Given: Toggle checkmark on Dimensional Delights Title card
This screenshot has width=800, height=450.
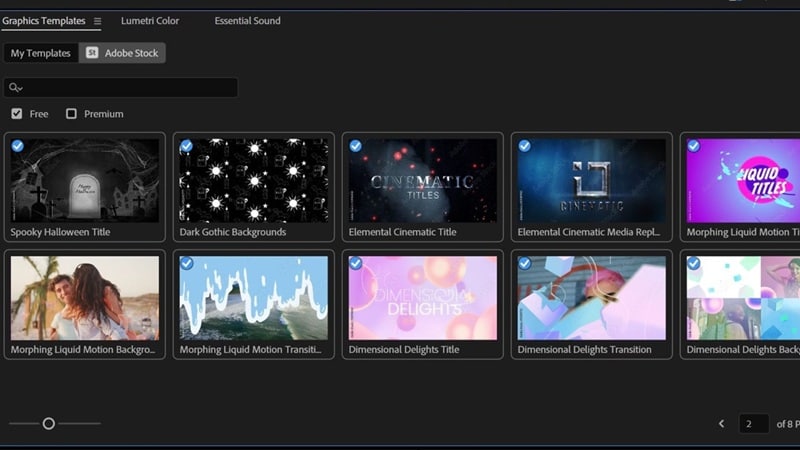Looking at the screenshot, I should (356, 263).
